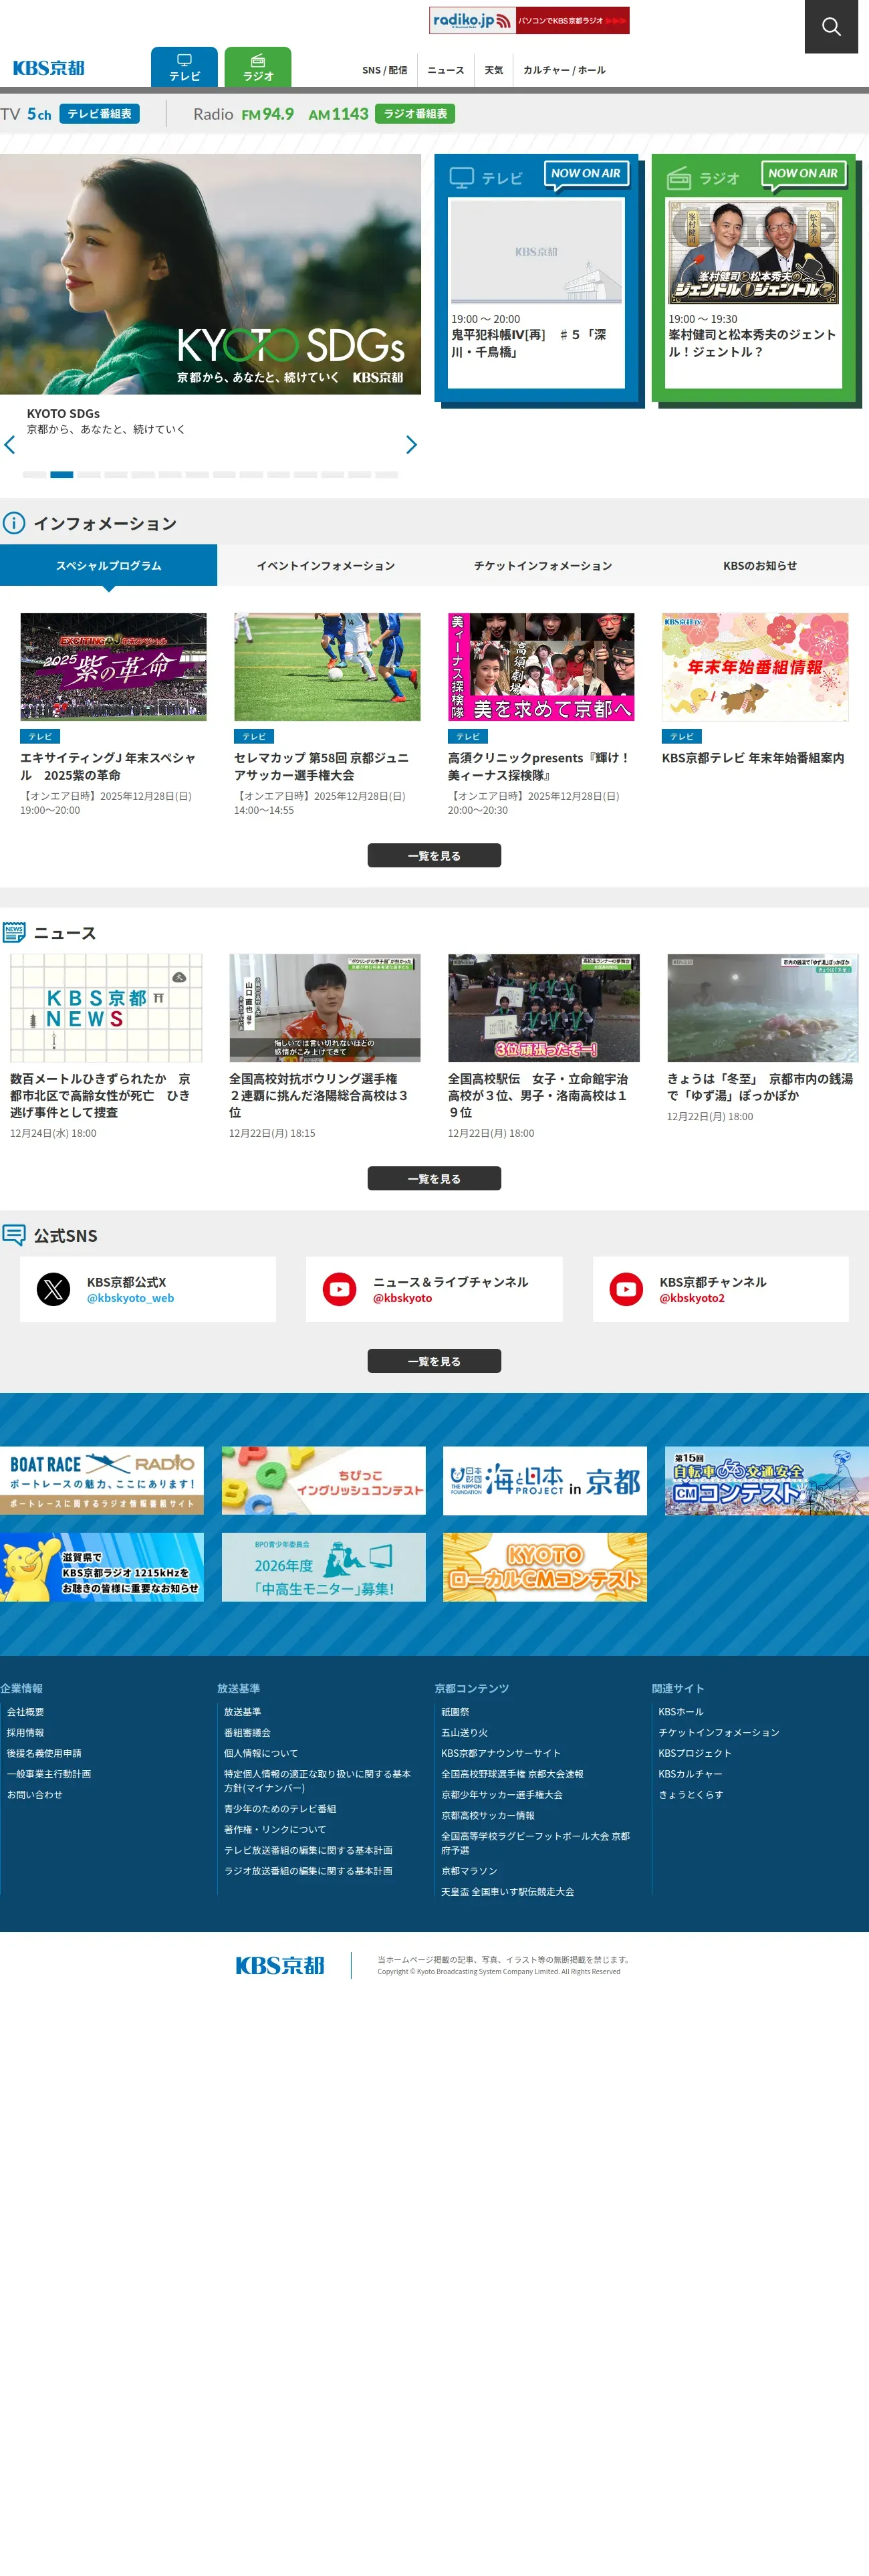The width and height of the screenshot is (869, 2576).
Task: Select KBSのお知らせ tab
Action: tap(760, 566)
